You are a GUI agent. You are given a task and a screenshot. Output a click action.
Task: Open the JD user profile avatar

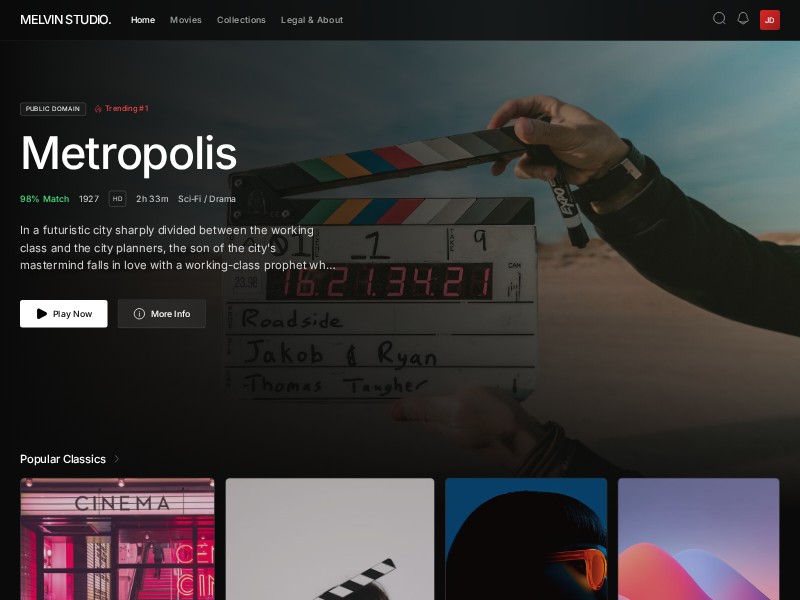point(770,20)
